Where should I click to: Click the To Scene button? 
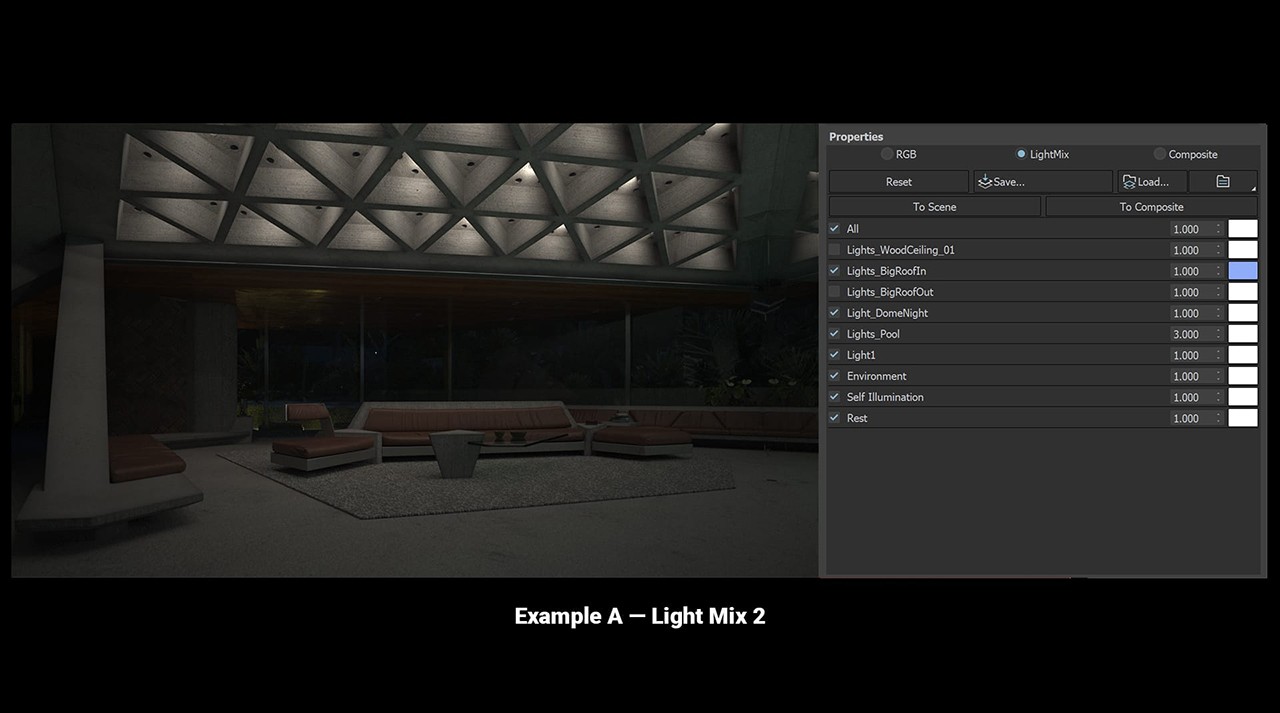[x=934, y=207]
